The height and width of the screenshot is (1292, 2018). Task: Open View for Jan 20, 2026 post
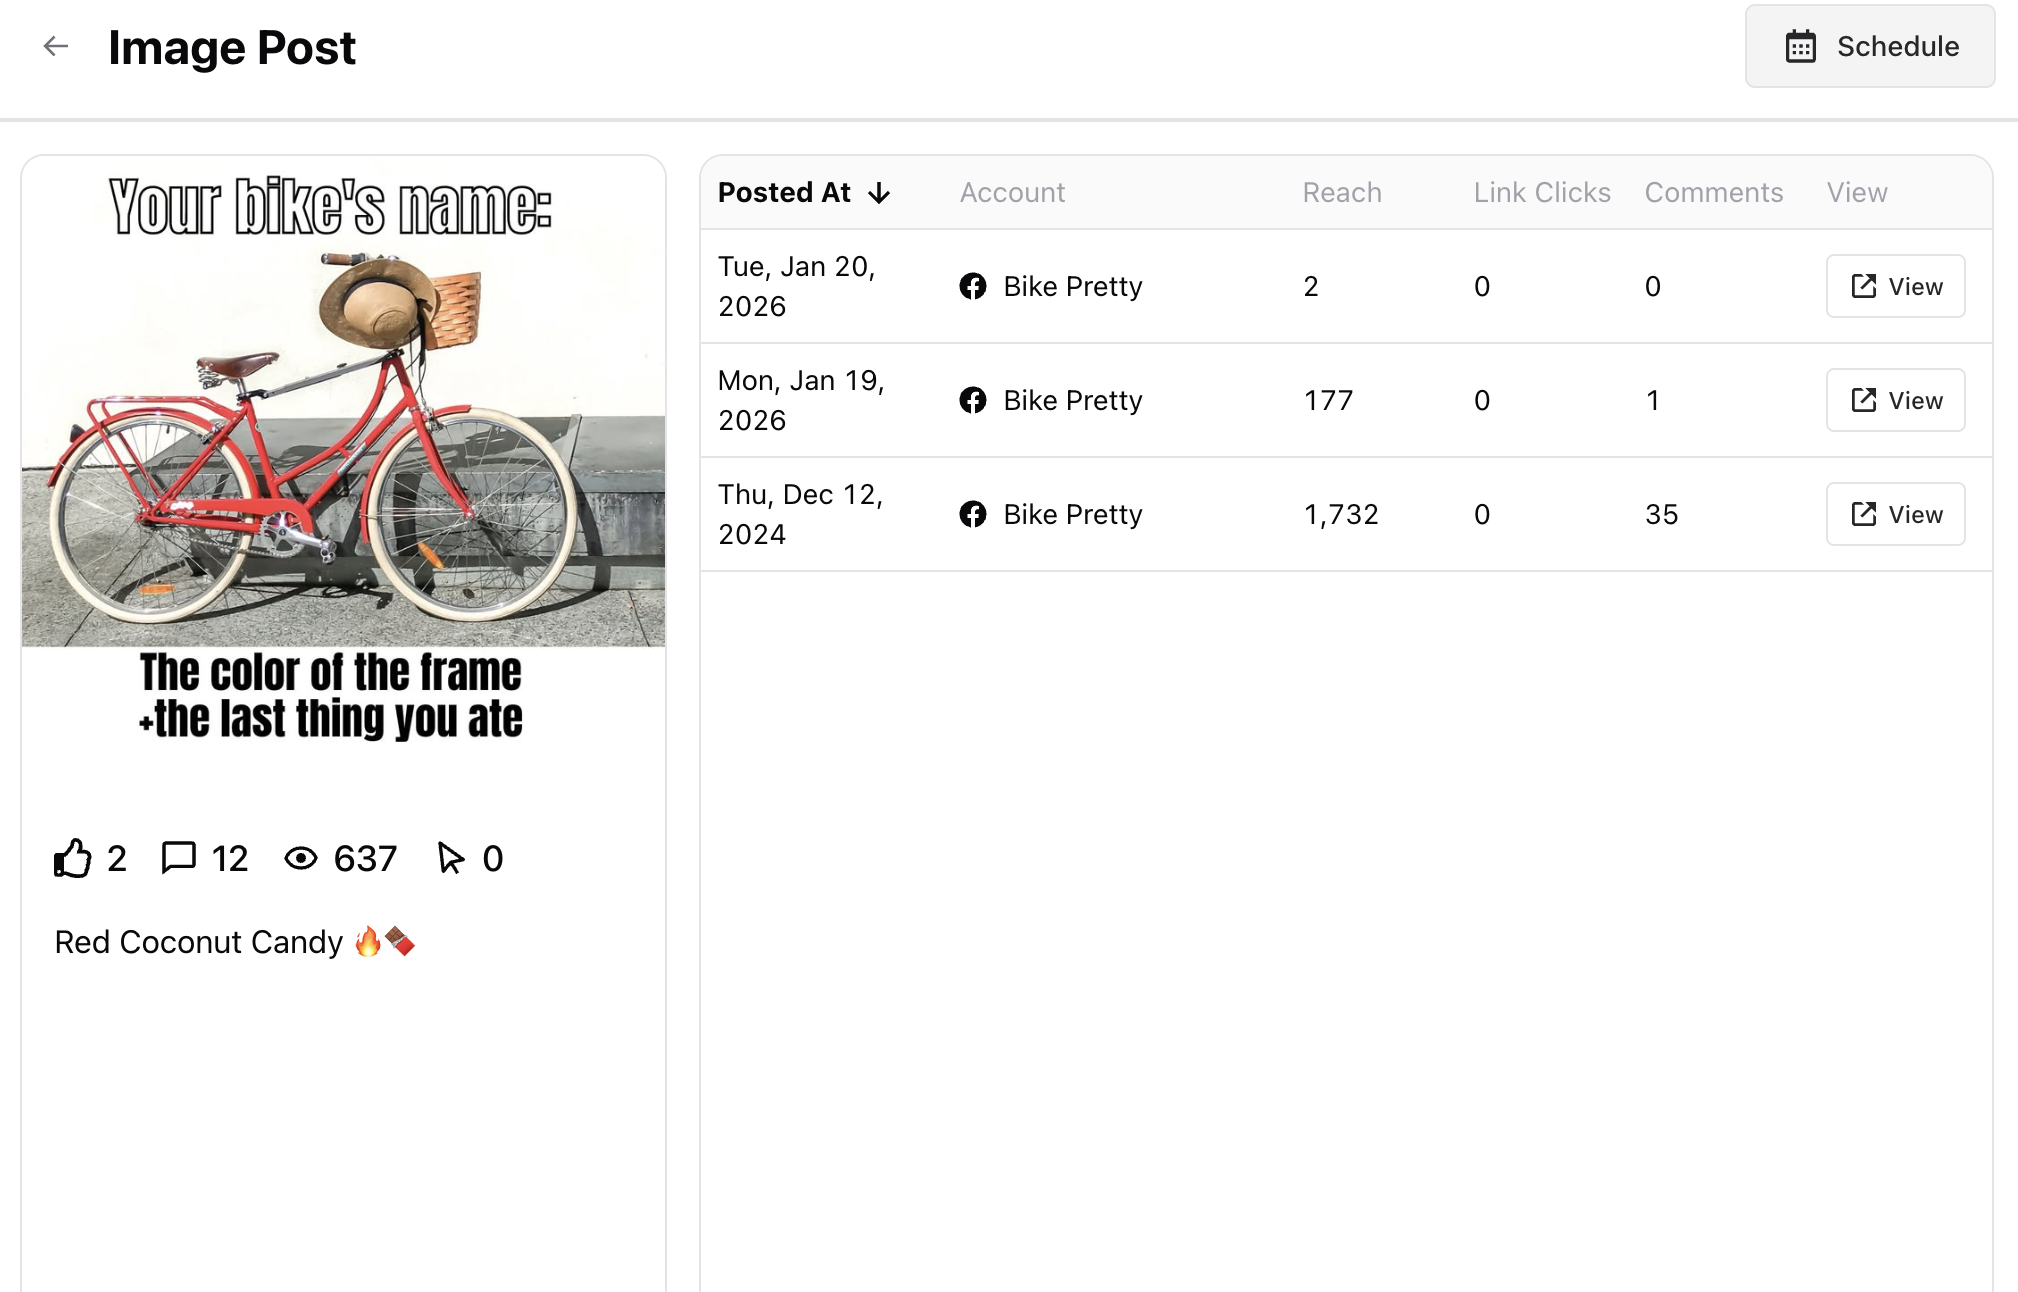pos(1895,286)
